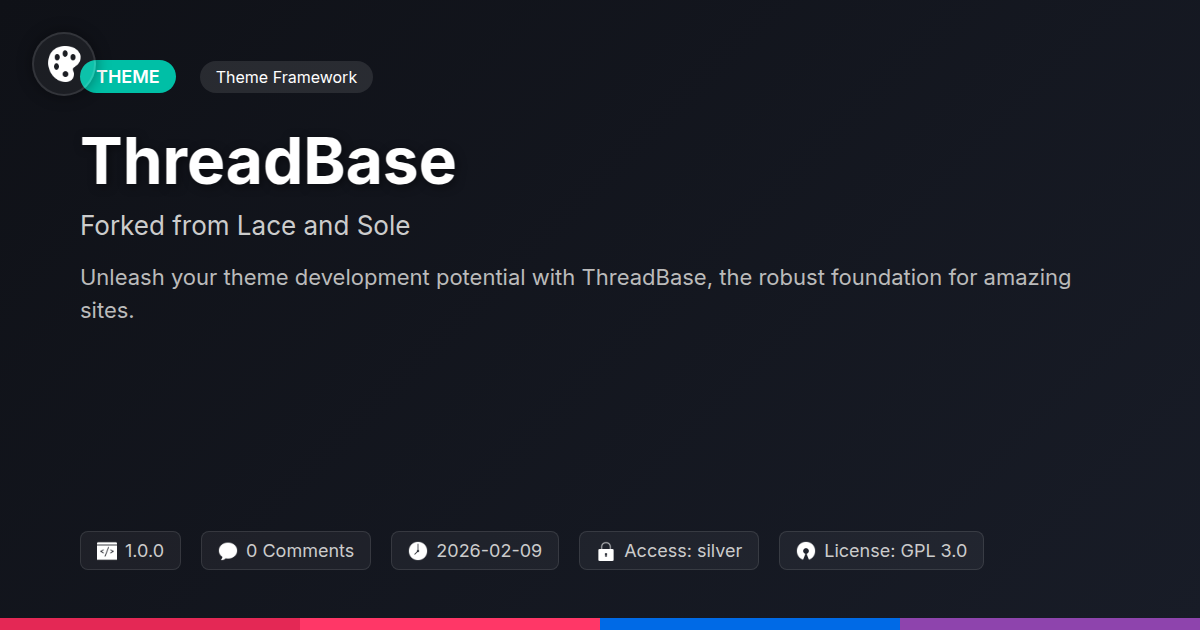The width and height of the screenshot is (1200, 630).
Task: Click the version code icon
Action: pos(107,551)
